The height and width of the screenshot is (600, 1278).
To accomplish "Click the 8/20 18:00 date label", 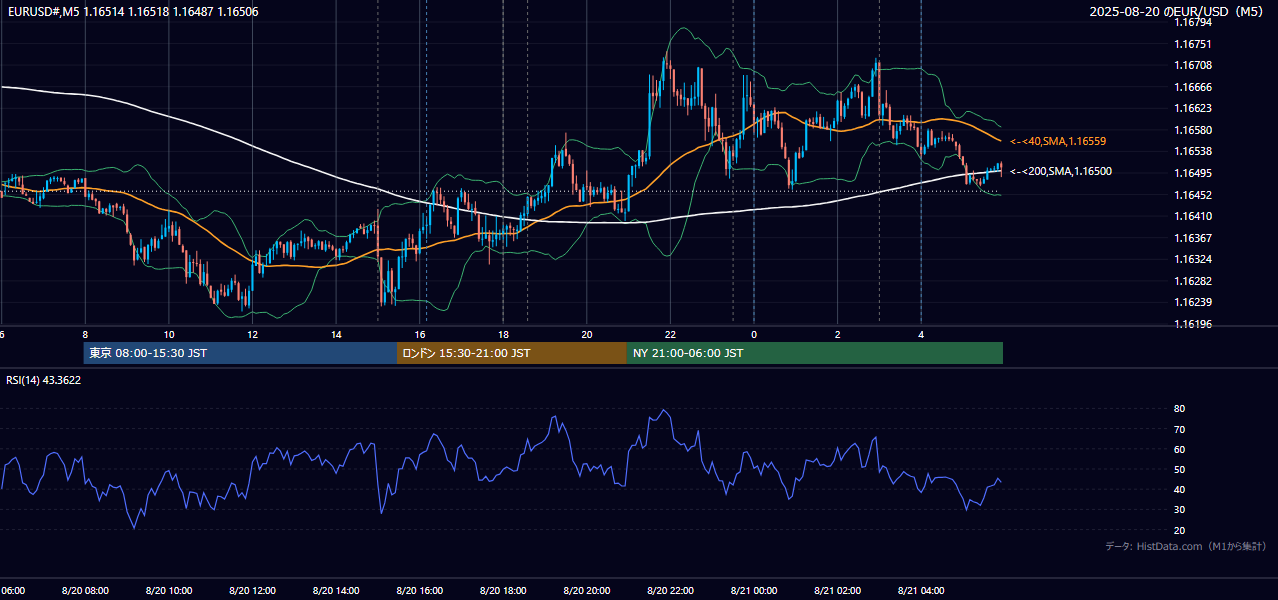I will coord(503,591).
